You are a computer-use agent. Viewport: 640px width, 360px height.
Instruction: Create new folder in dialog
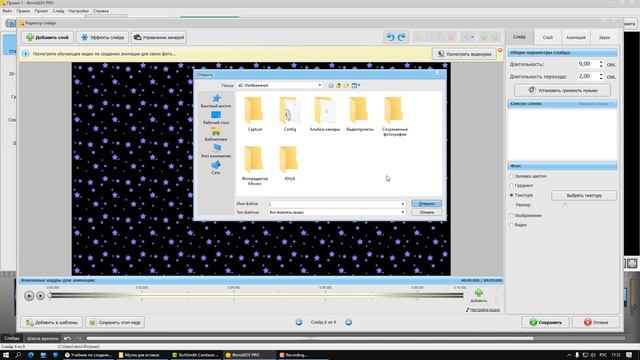[347, 85]
